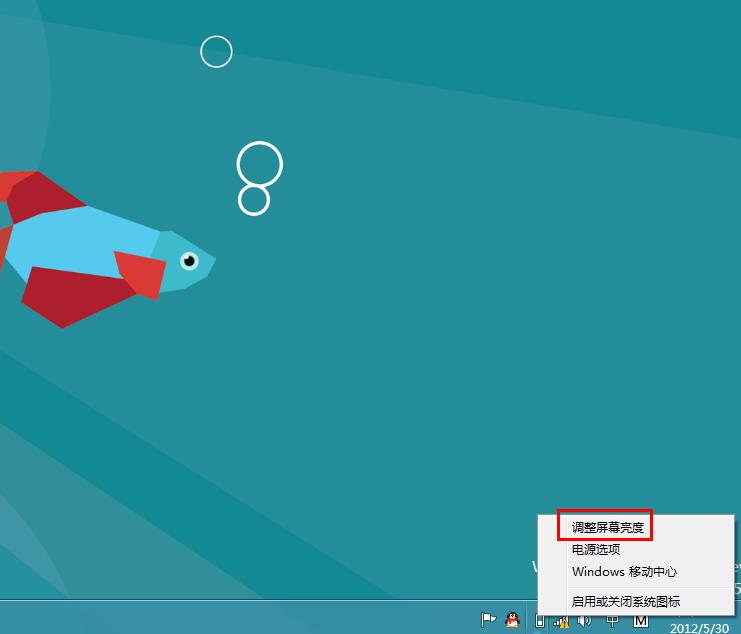Toggle the 中 input language indicator

pos(613,621)
